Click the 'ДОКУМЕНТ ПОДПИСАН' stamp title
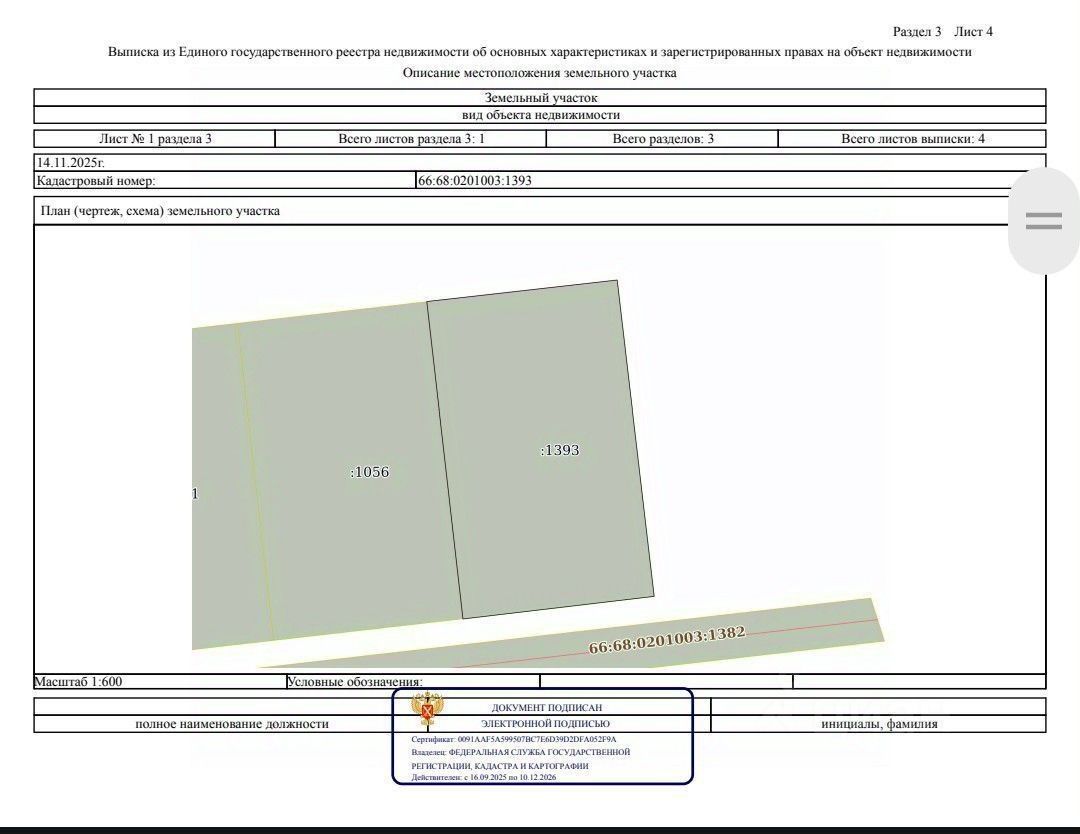 [546, 708]
